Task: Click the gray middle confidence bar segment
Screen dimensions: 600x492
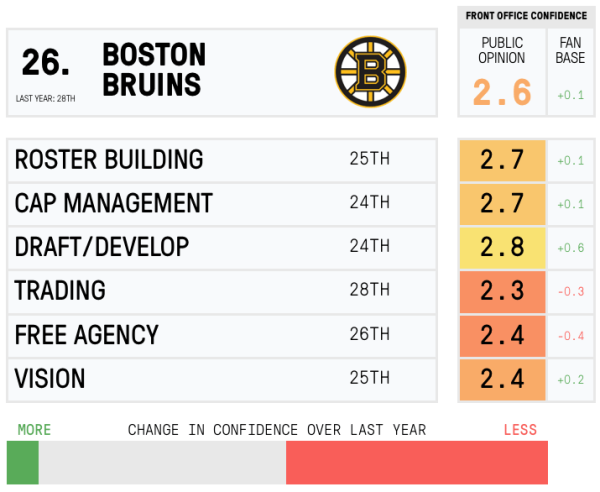Action: [162, 463]
